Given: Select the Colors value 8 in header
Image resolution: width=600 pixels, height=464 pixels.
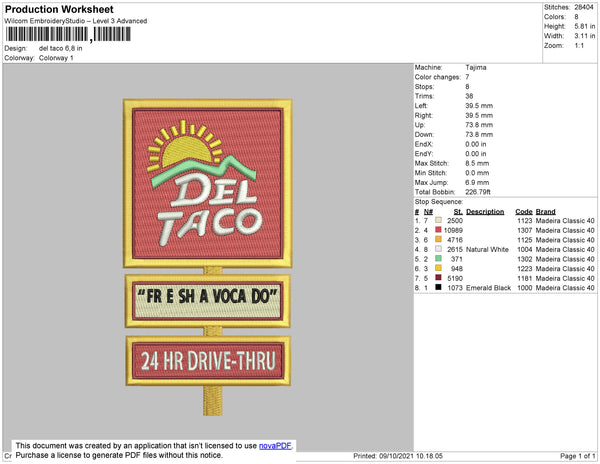Looking at the screenshot, I should (x=576, y=17).
